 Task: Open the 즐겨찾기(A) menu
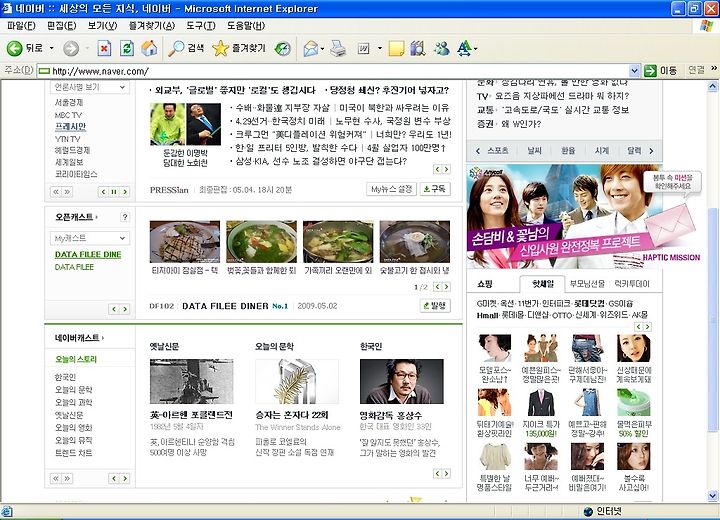[x=152, y=25]
